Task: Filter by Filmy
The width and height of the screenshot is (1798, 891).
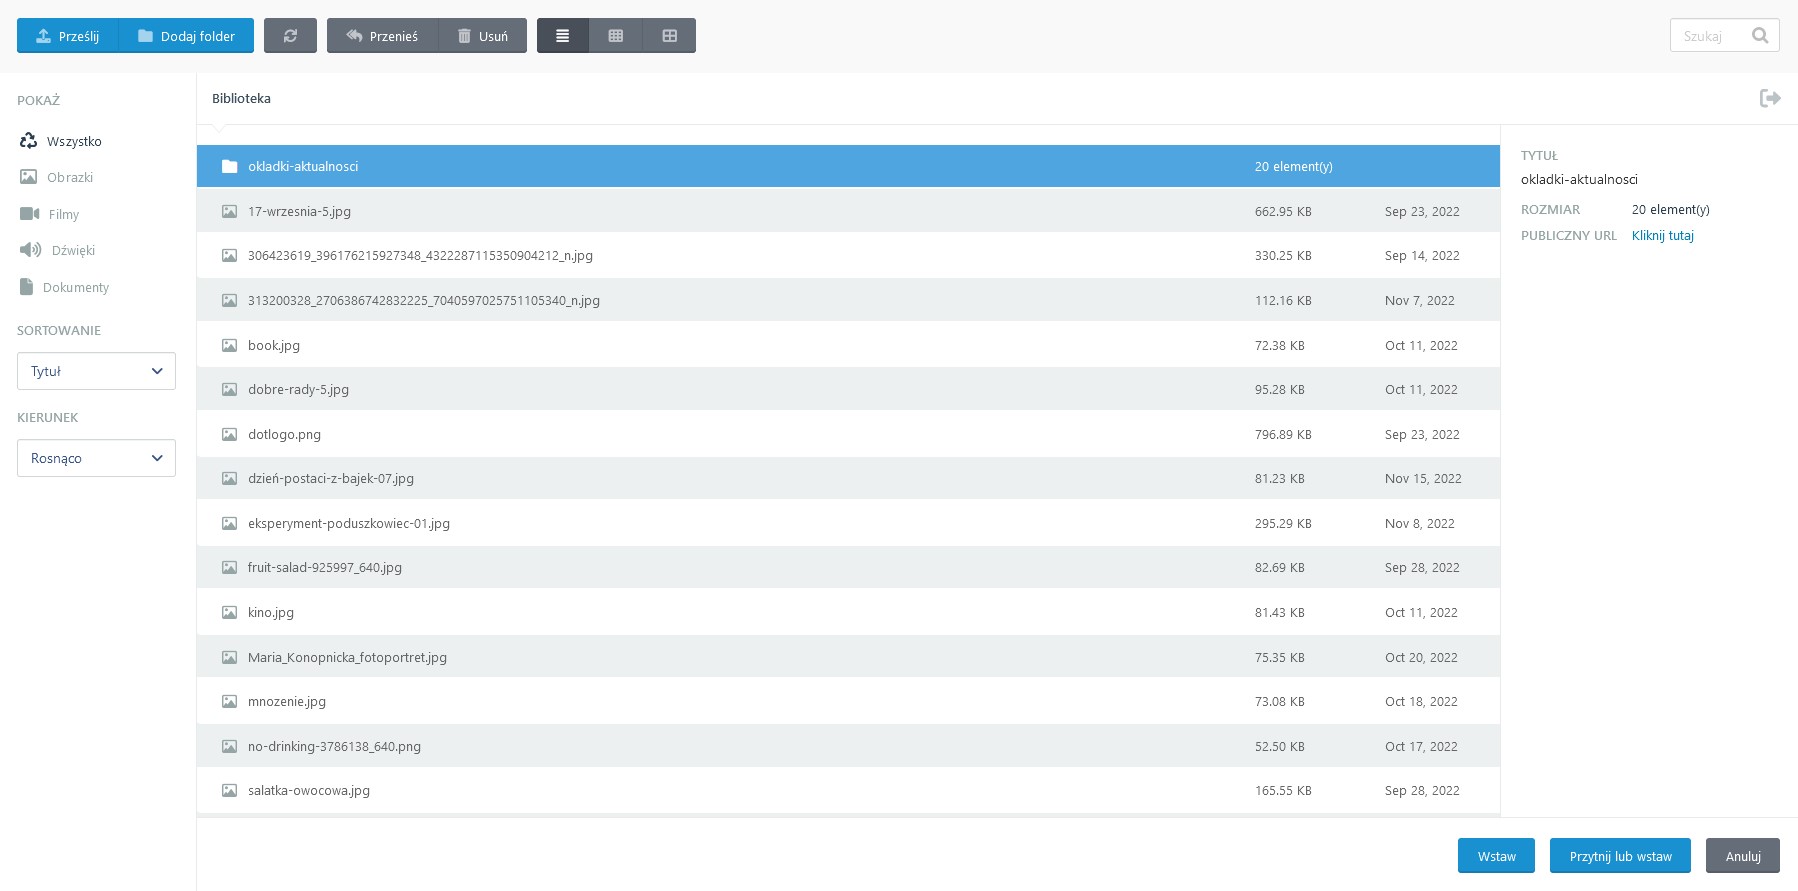Action: tap(63, 214)
